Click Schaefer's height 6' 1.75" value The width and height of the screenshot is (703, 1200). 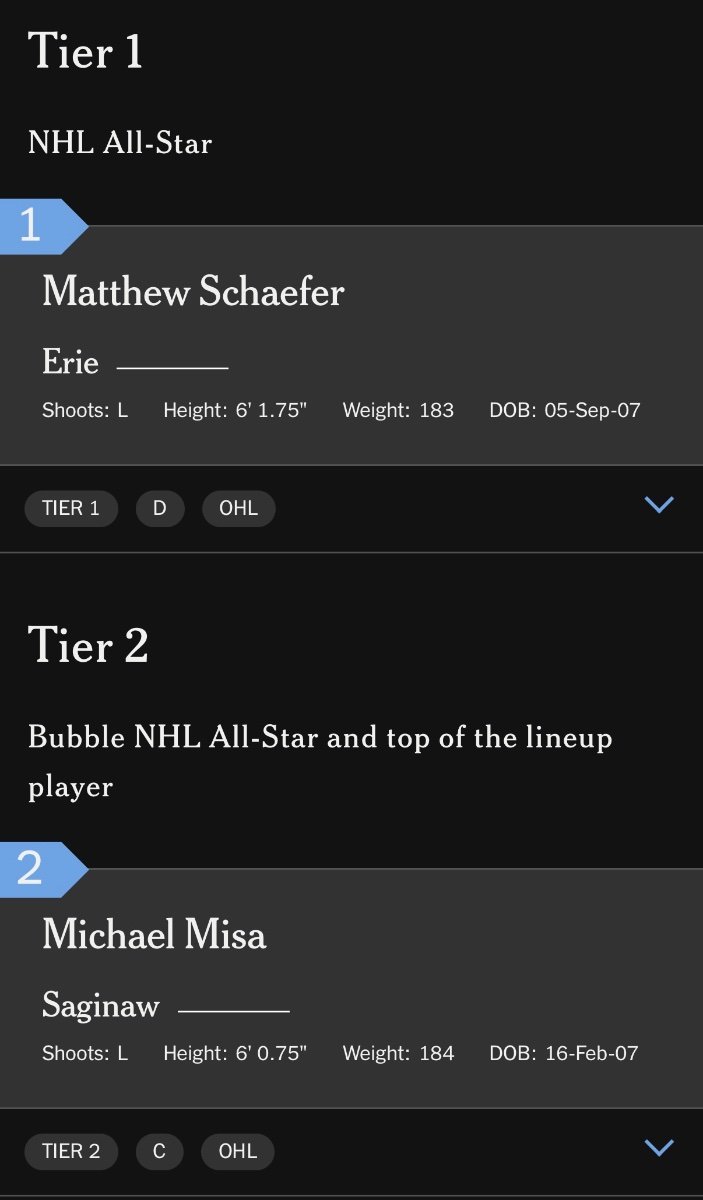click(270, 410)
